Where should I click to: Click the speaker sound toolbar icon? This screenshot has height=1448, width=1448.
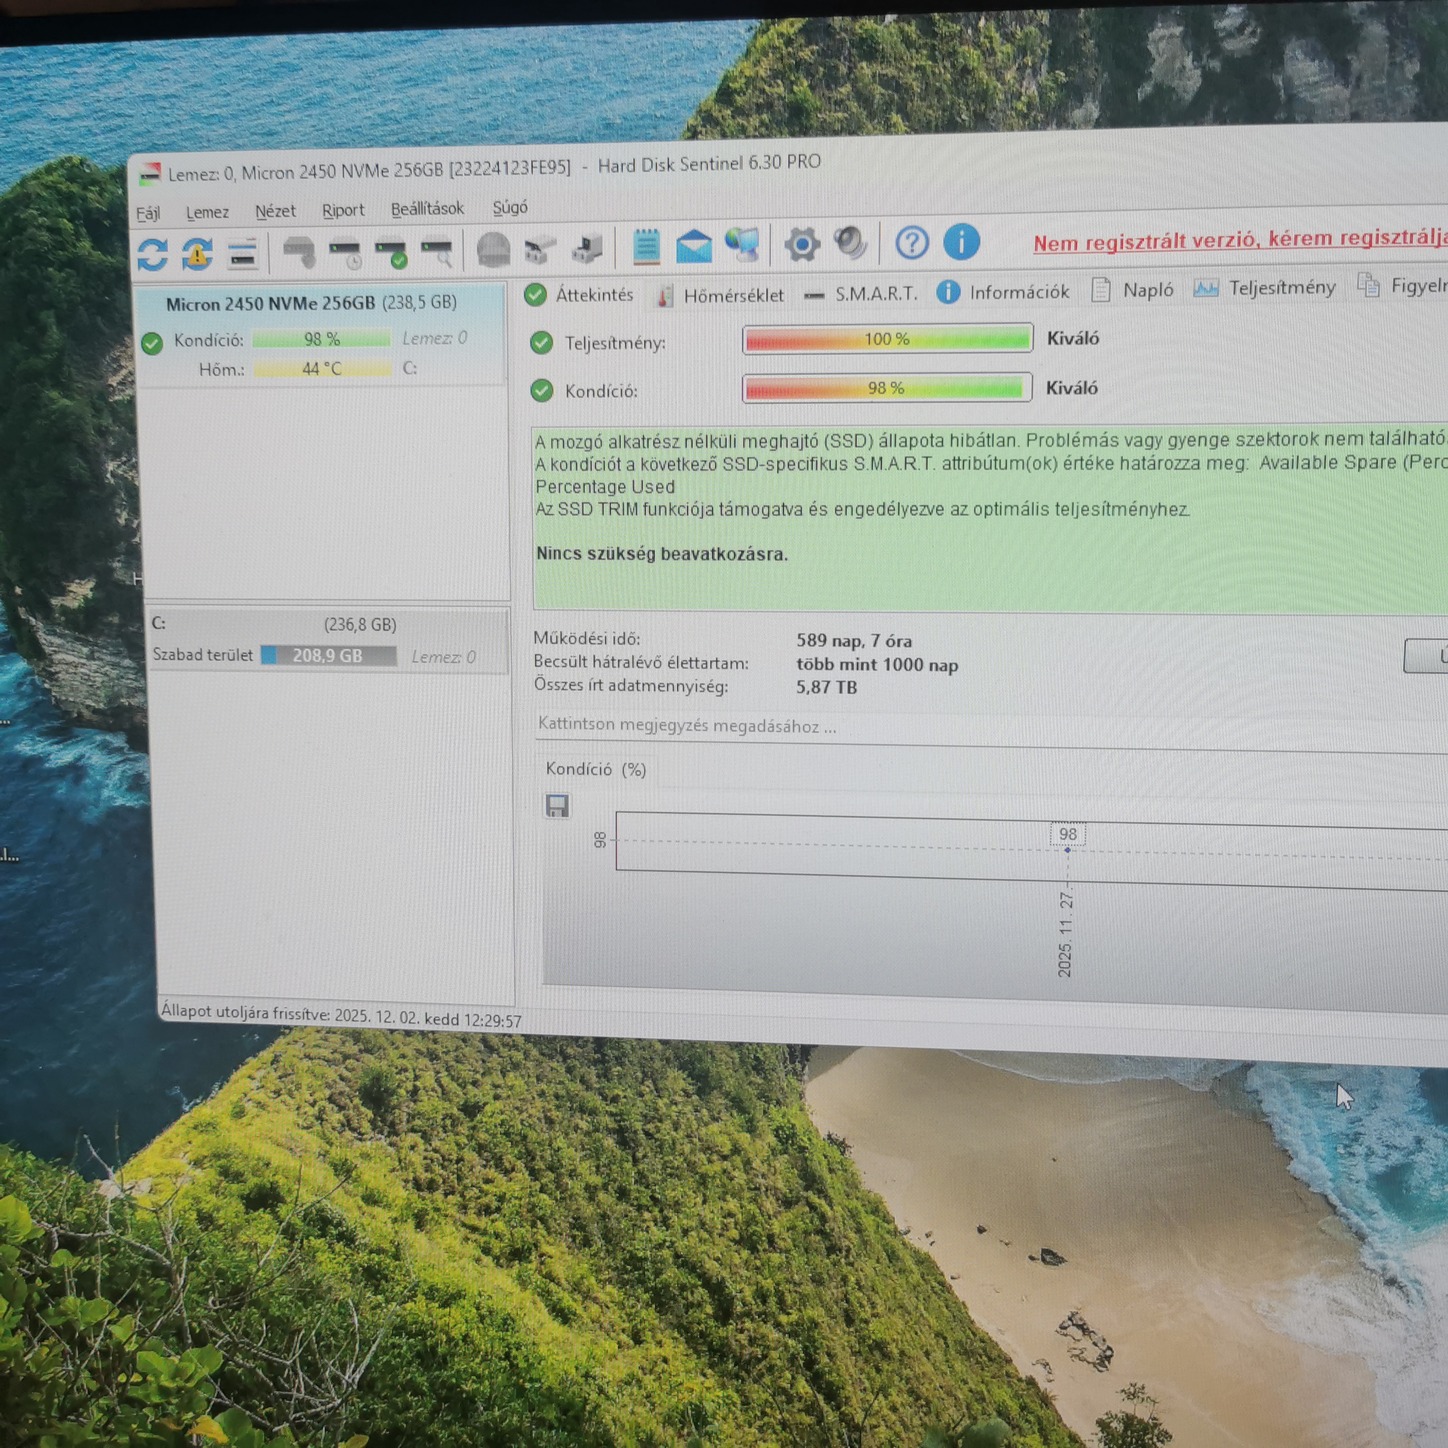[851, 243]
